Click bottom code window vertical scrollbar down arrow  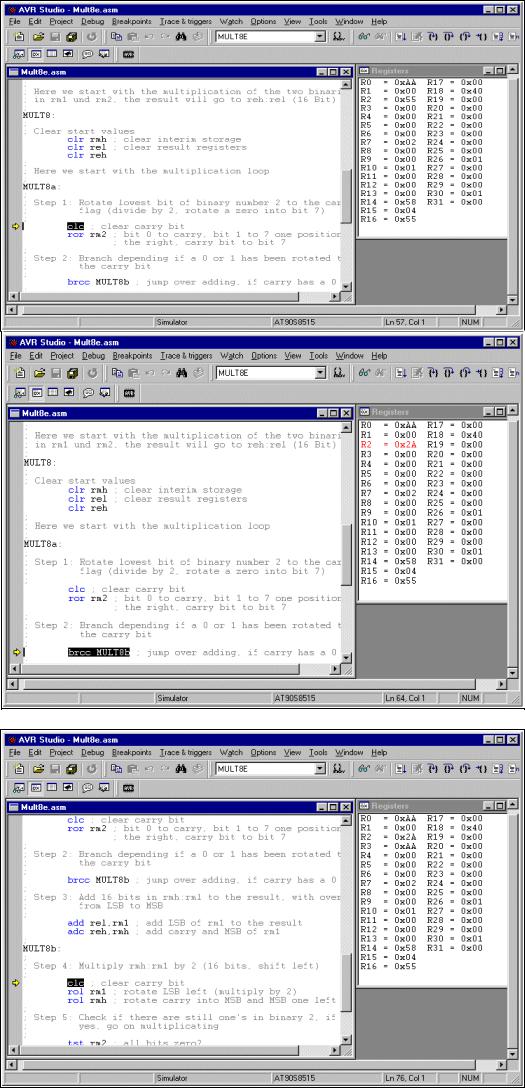(x=347, y=1039)
